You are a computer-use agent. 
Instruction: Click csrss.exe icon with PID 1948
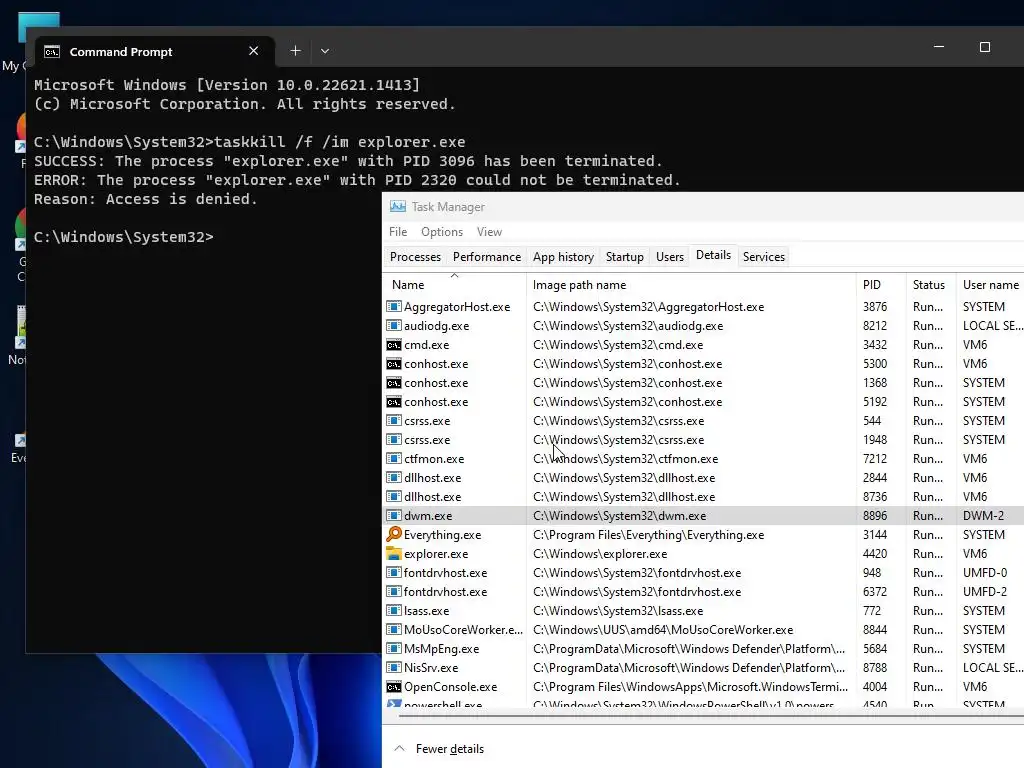coord(394,440)
